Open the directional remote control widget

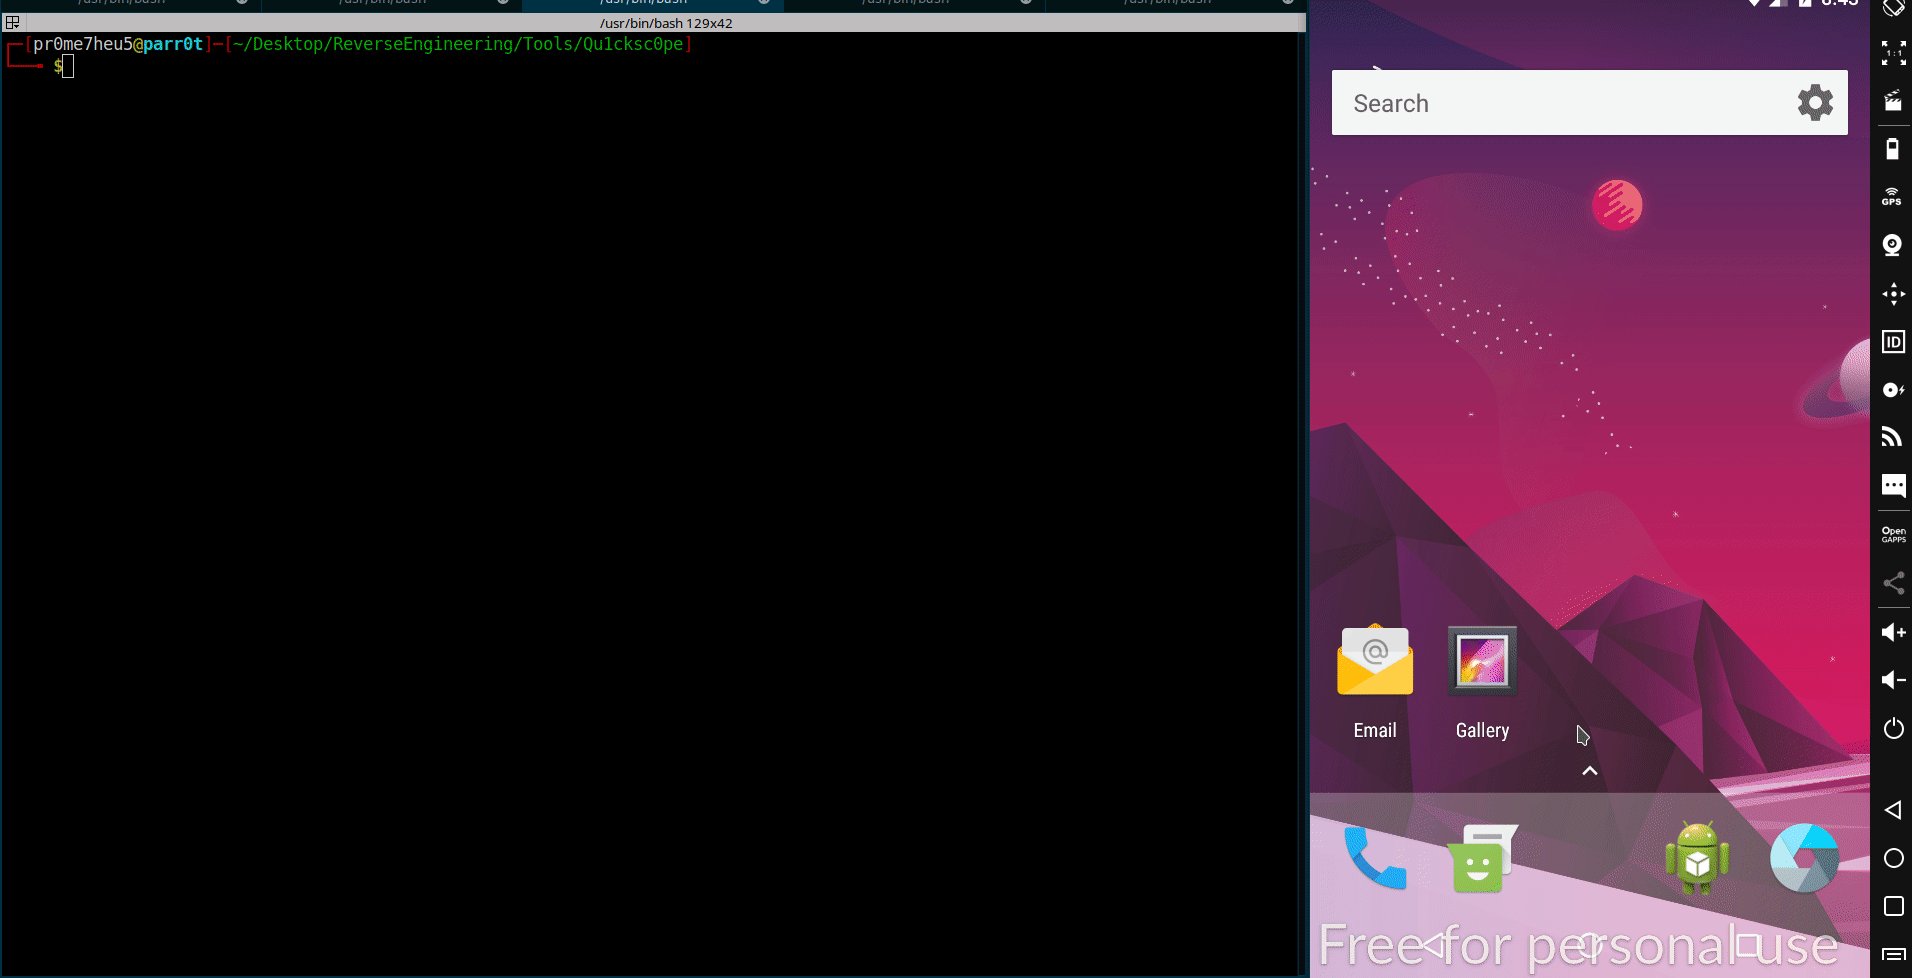[1893, 294]
